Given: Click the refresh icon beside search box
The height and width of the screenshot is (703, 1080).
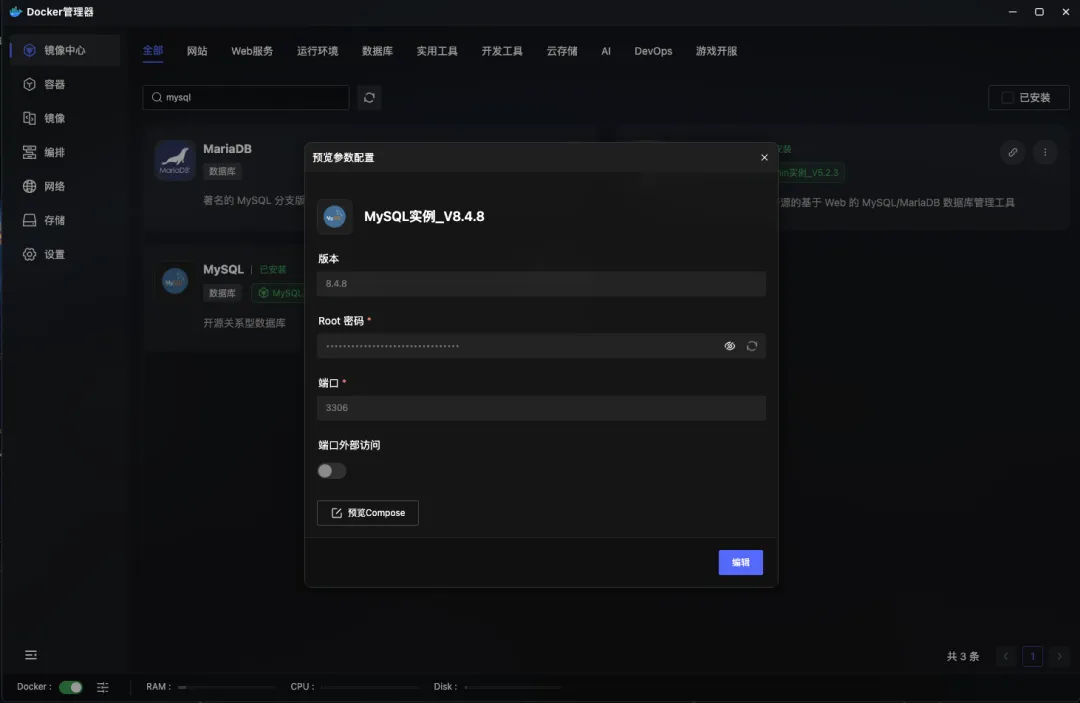Looking at the screenshot, I should pos(369,98).
